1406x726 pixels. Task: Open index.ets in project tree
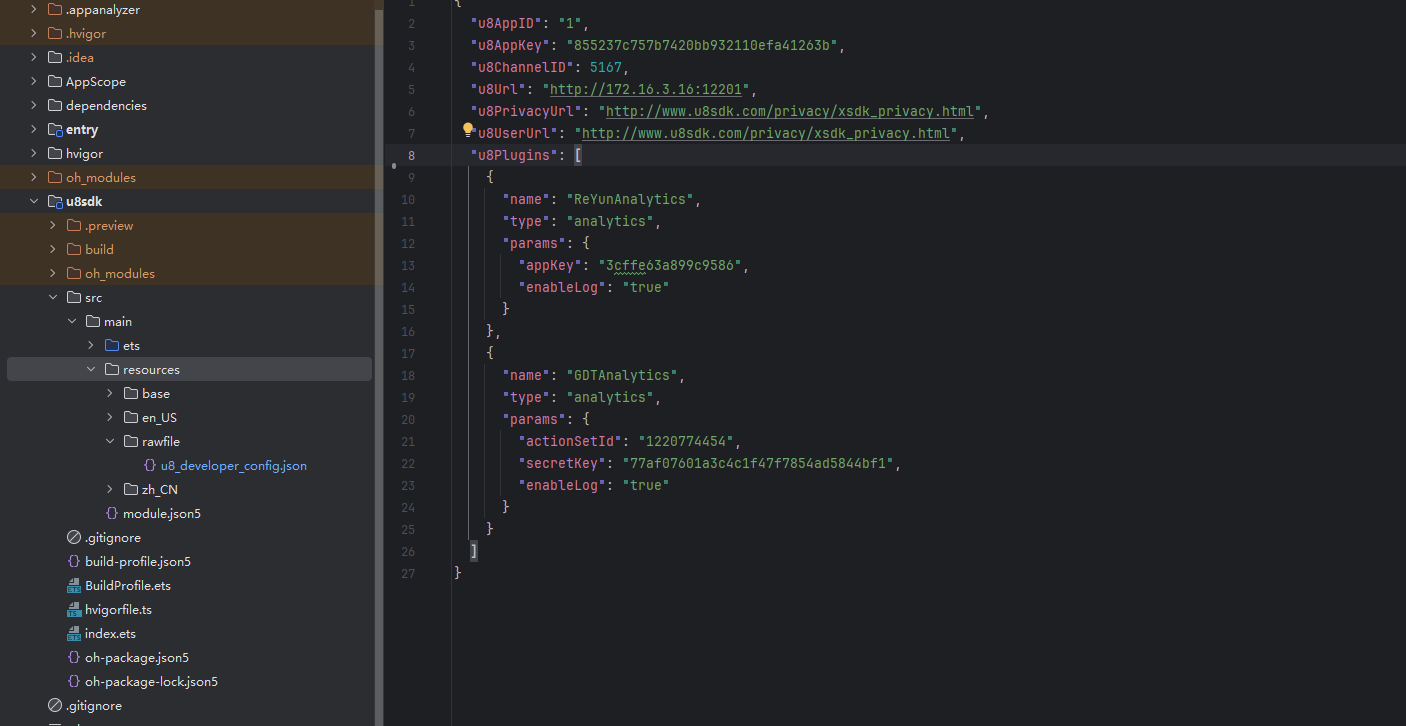click(110, 634)
